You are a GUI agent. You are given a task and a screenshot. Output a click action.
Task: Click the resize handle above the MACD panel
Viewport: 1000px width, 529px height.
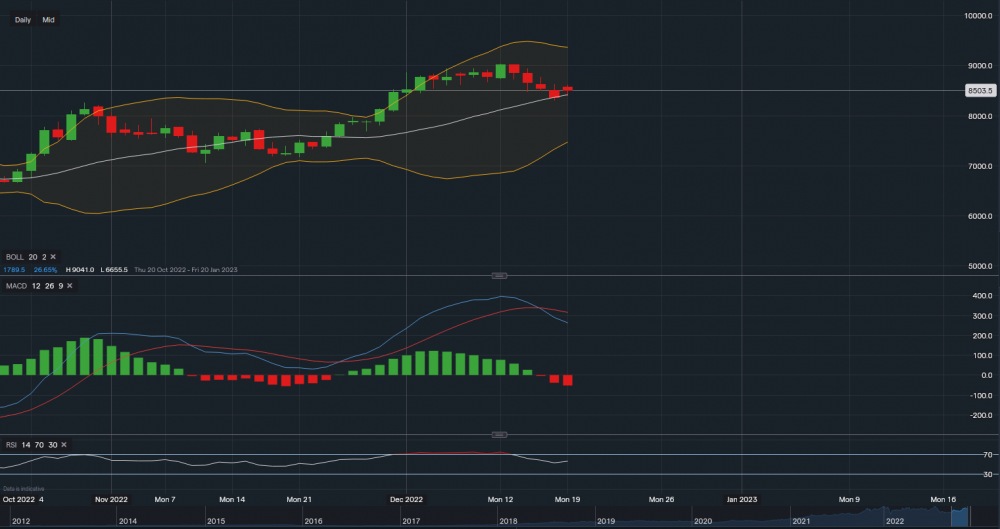click(500, 275)
